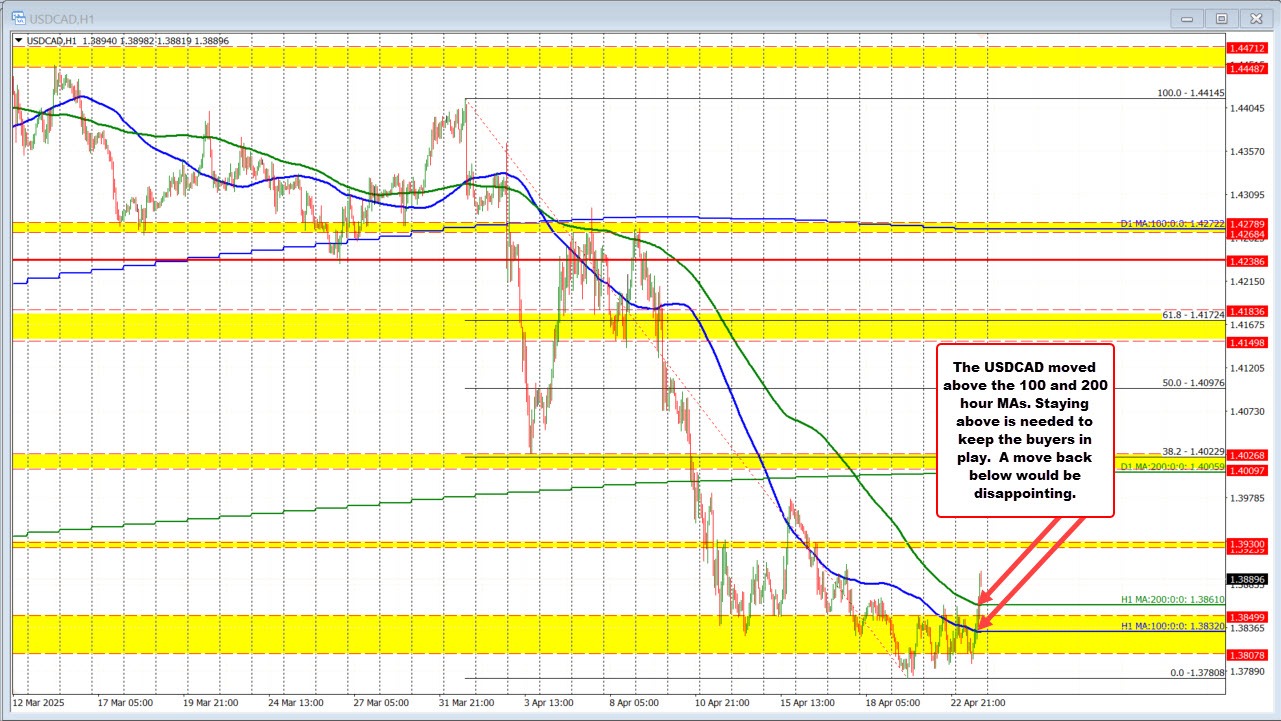1281x721 pixels.
Task: Click the H1 MA:200 1.38610 label
Action: pos(1171,601)
